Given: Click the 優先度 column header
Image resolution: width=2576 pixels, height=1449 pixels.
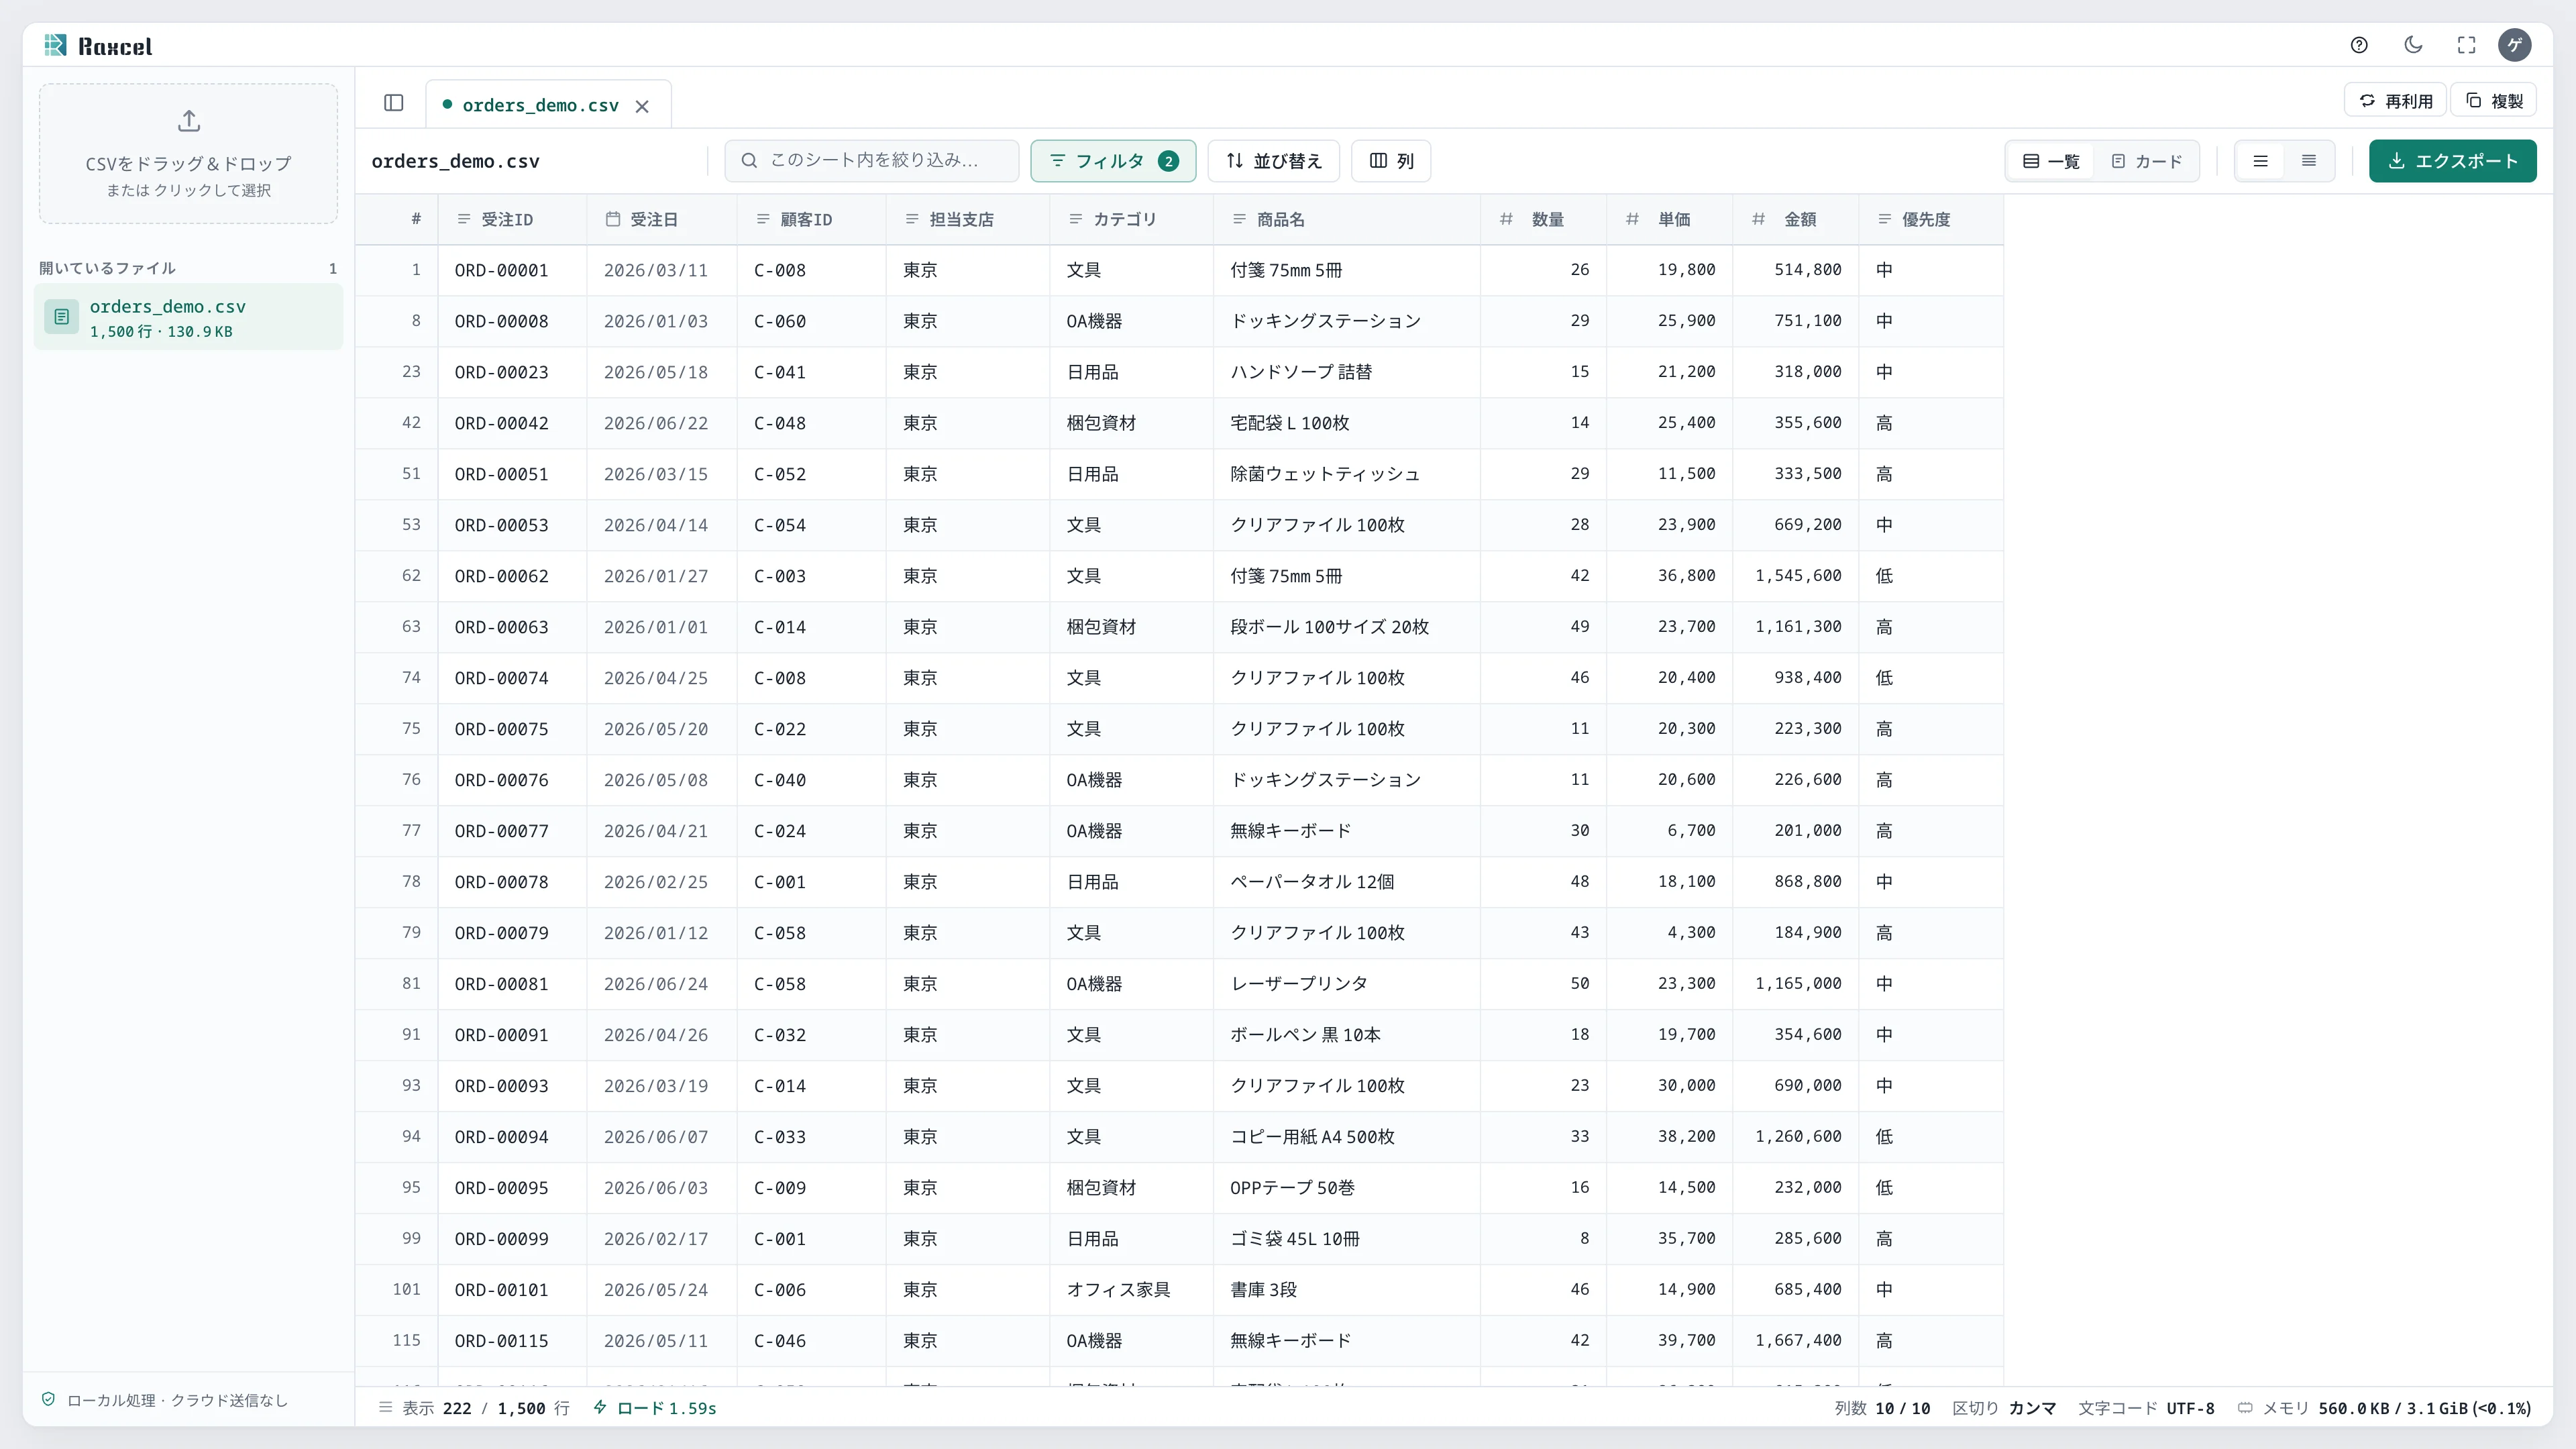Looking at the screenshot, I should 1930,219.
